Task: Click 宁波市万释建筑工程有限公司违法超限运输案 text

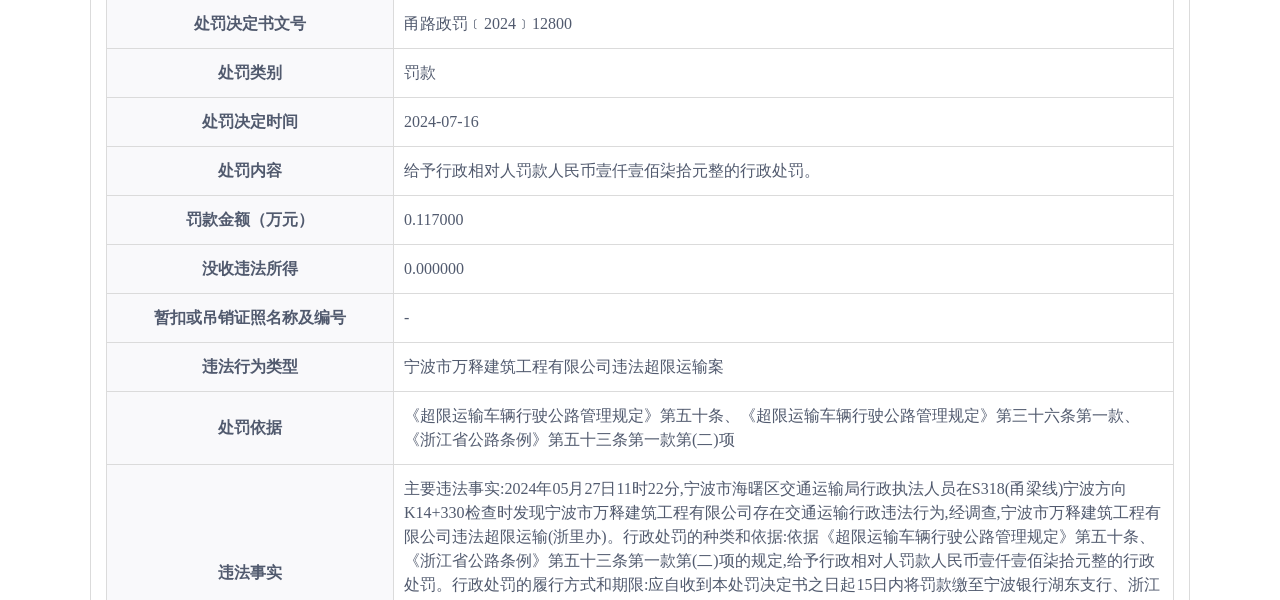Action: pos(564,367)
